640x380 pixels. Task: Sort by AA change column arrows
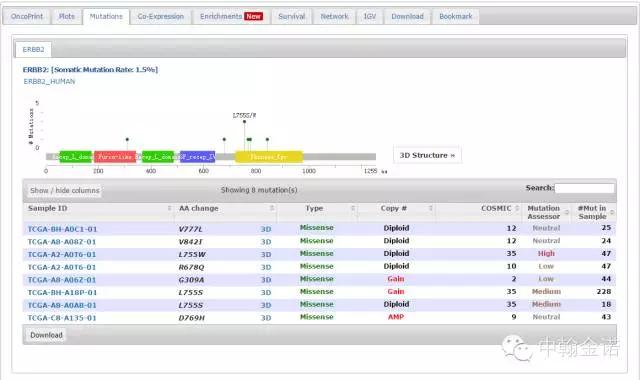point(272,208)
